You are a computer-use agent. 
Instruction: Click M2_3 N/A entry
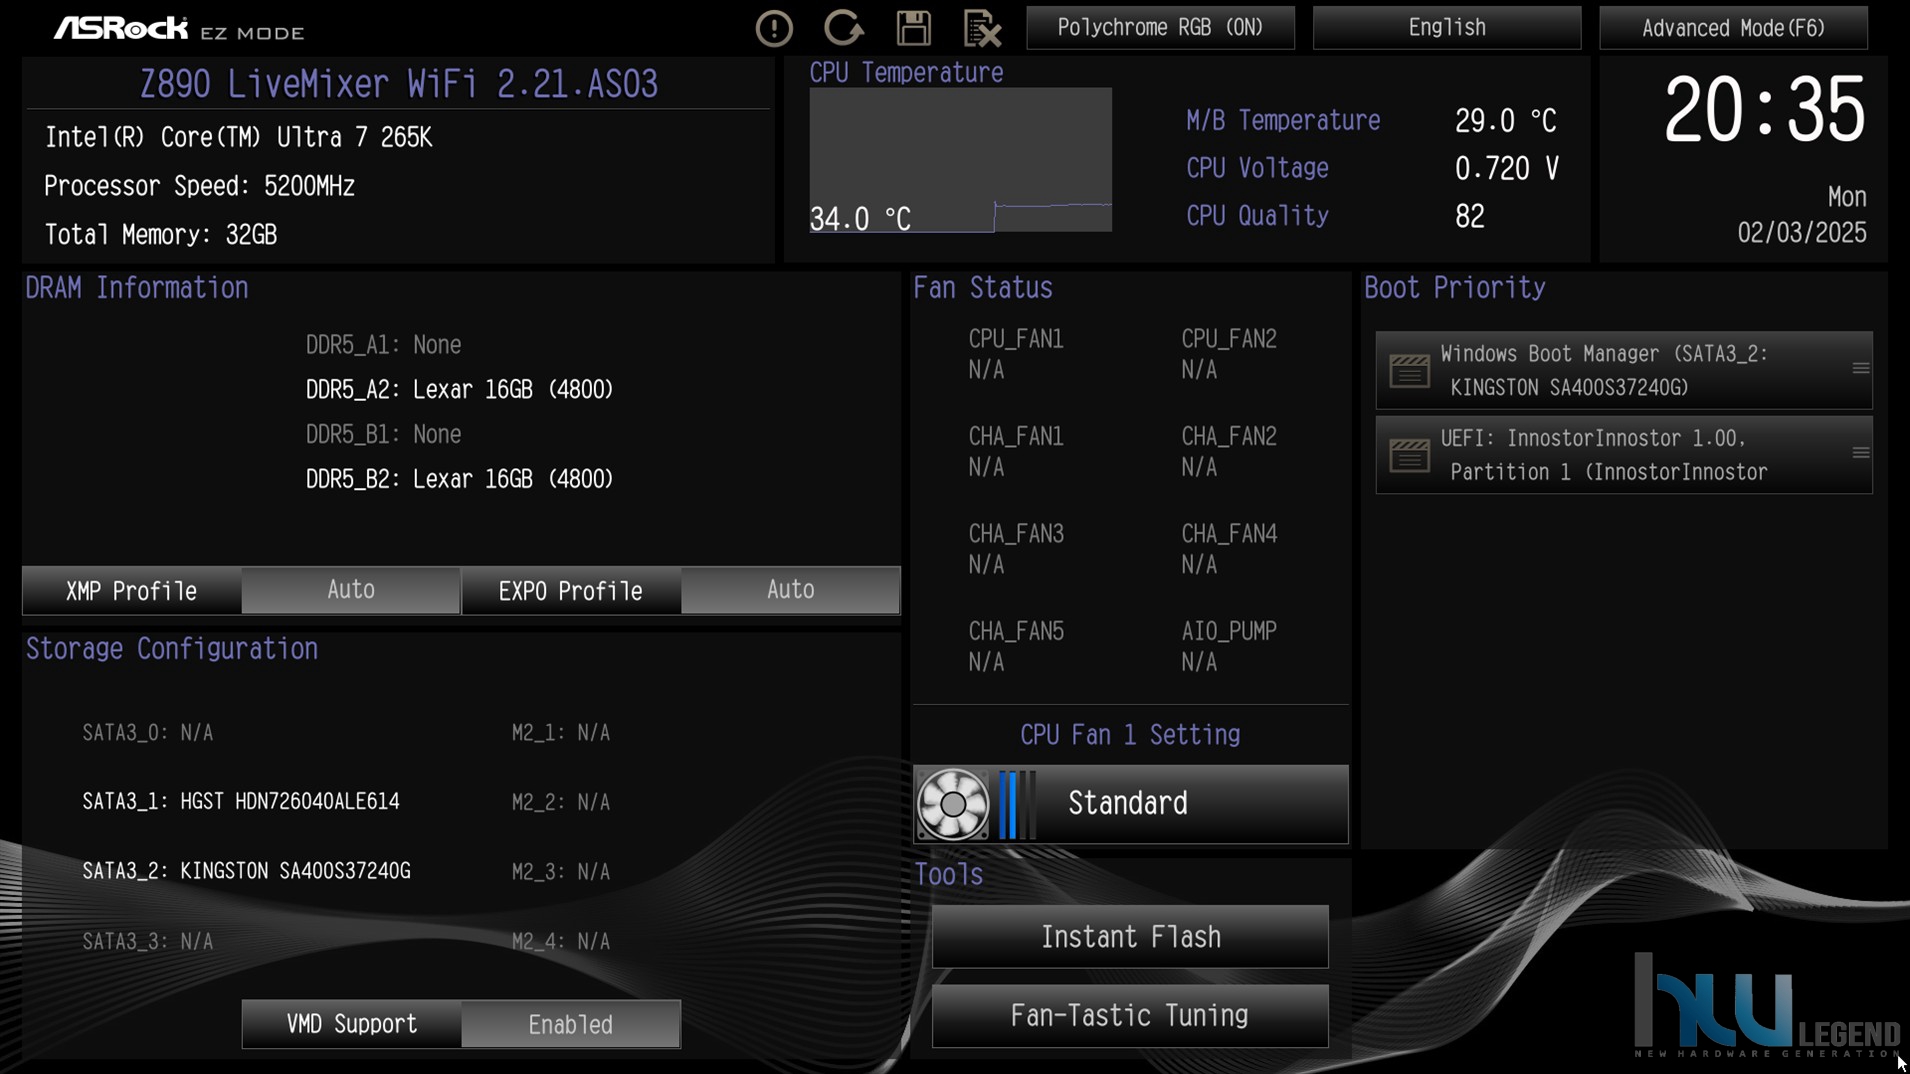point(561,872)
